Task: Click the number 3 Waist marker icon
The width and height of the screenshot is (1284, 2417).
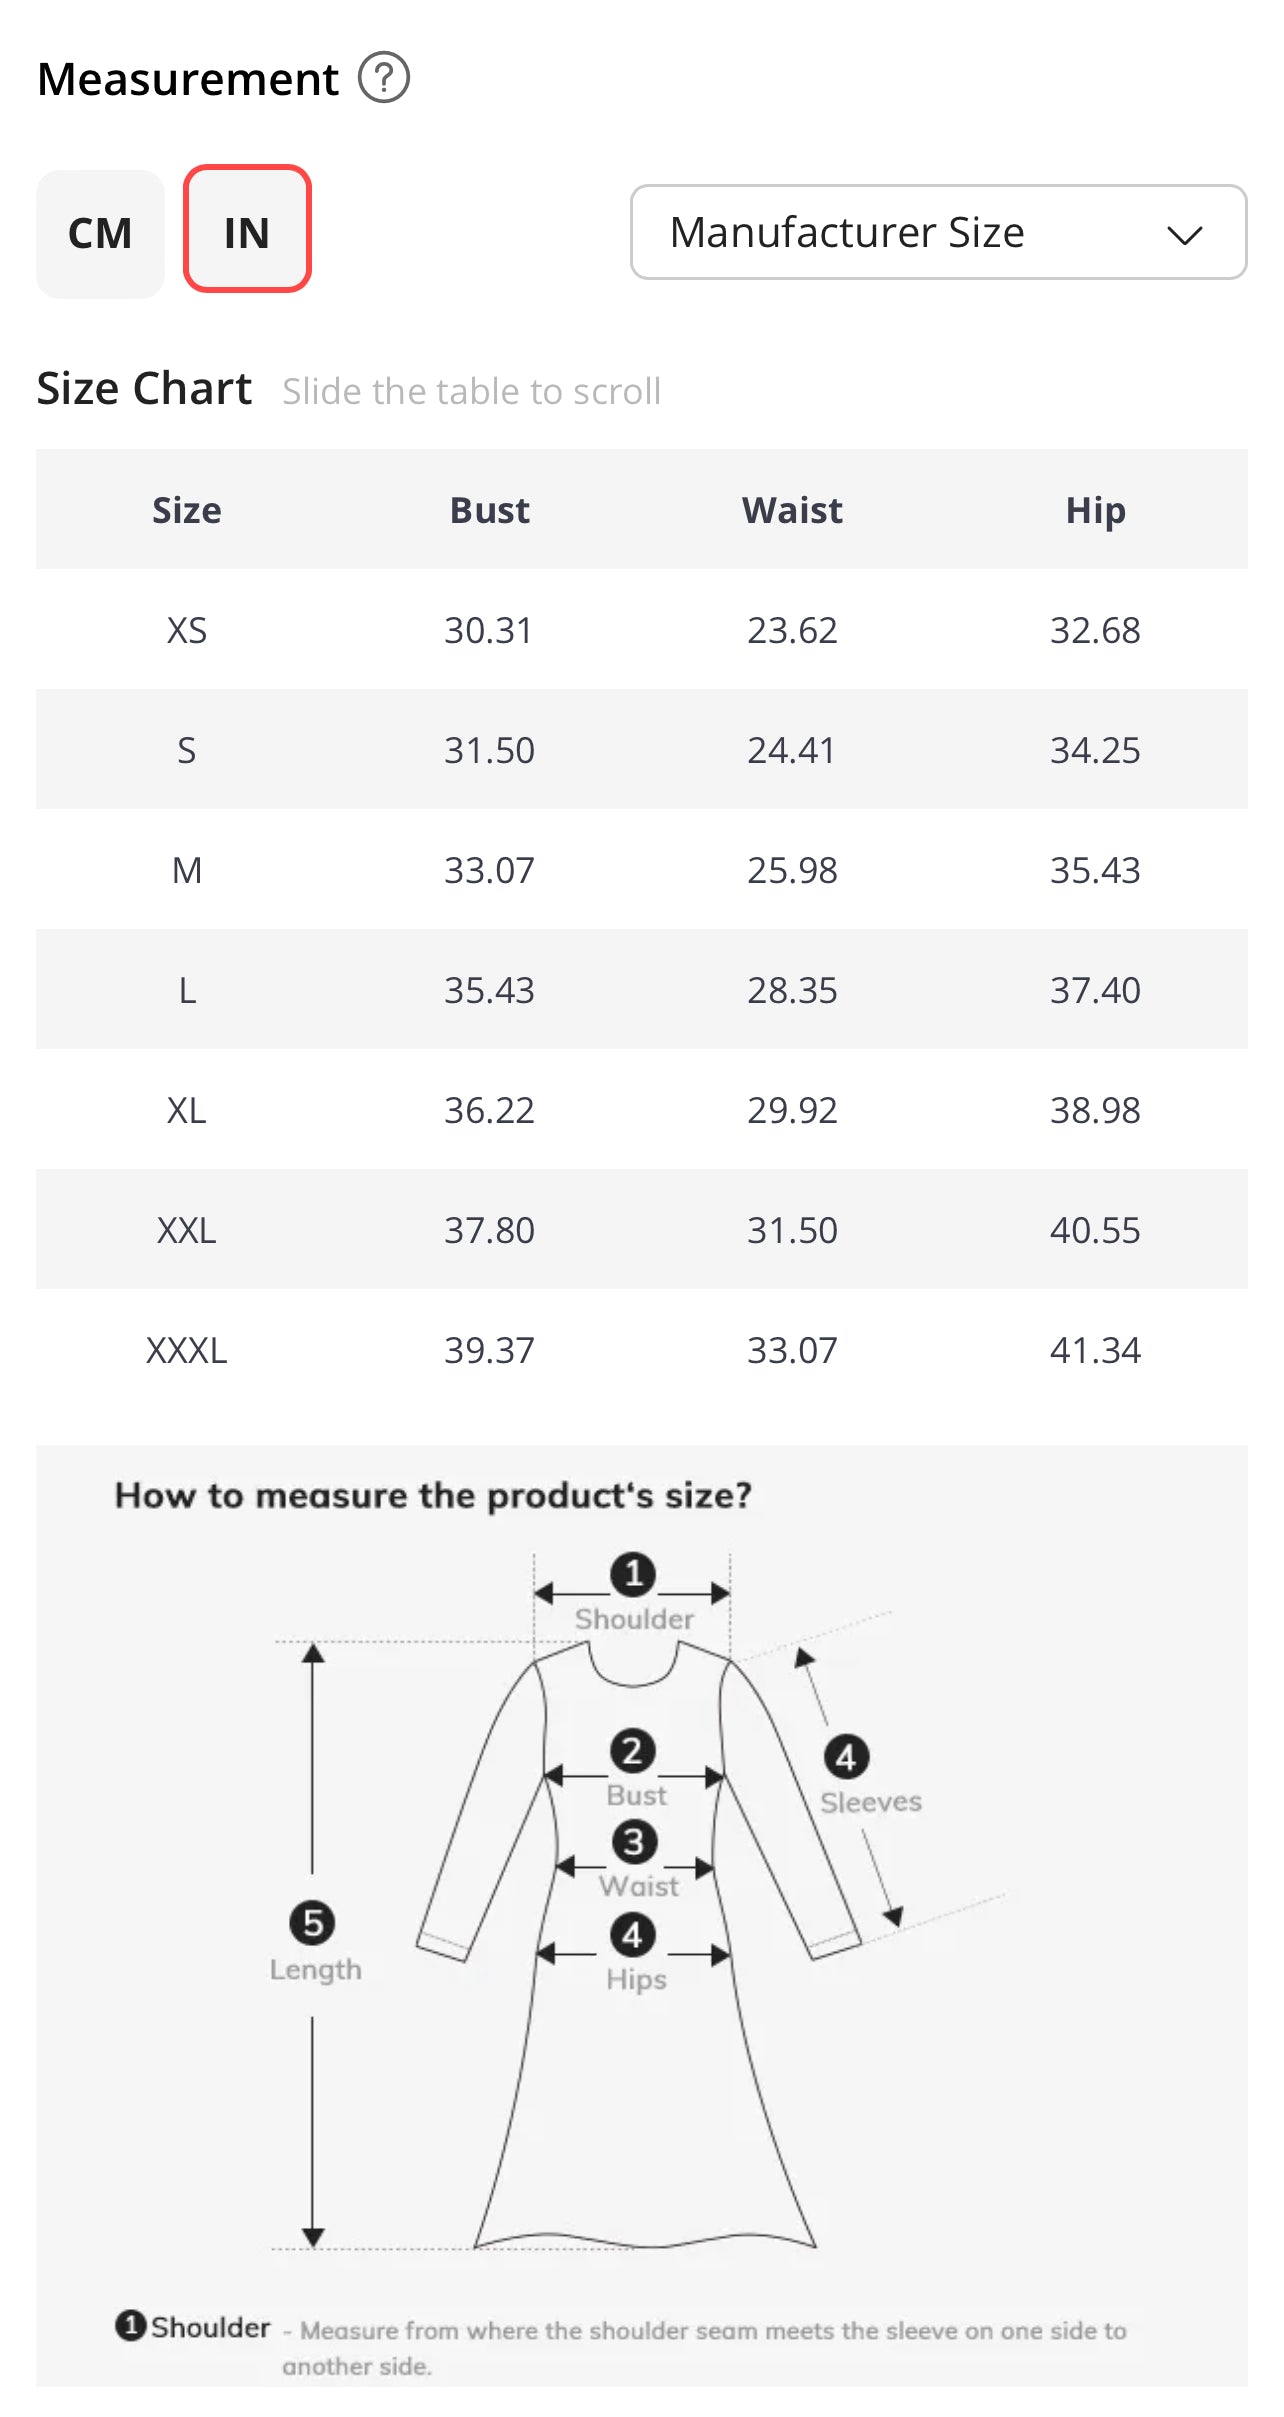Action: (634, 1842)
